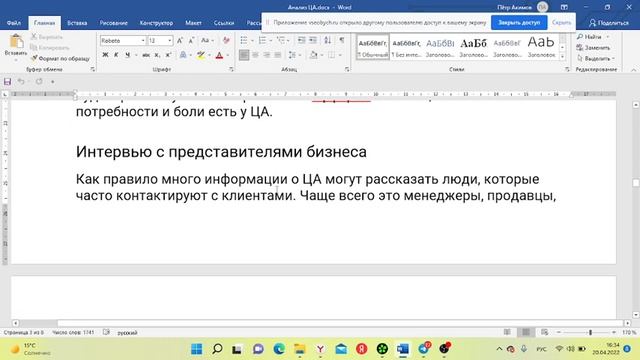Apply subscript (x₂) formatting
Image resolution: width=640 pixels, height=360 pixels.
(x=157, y=55)
